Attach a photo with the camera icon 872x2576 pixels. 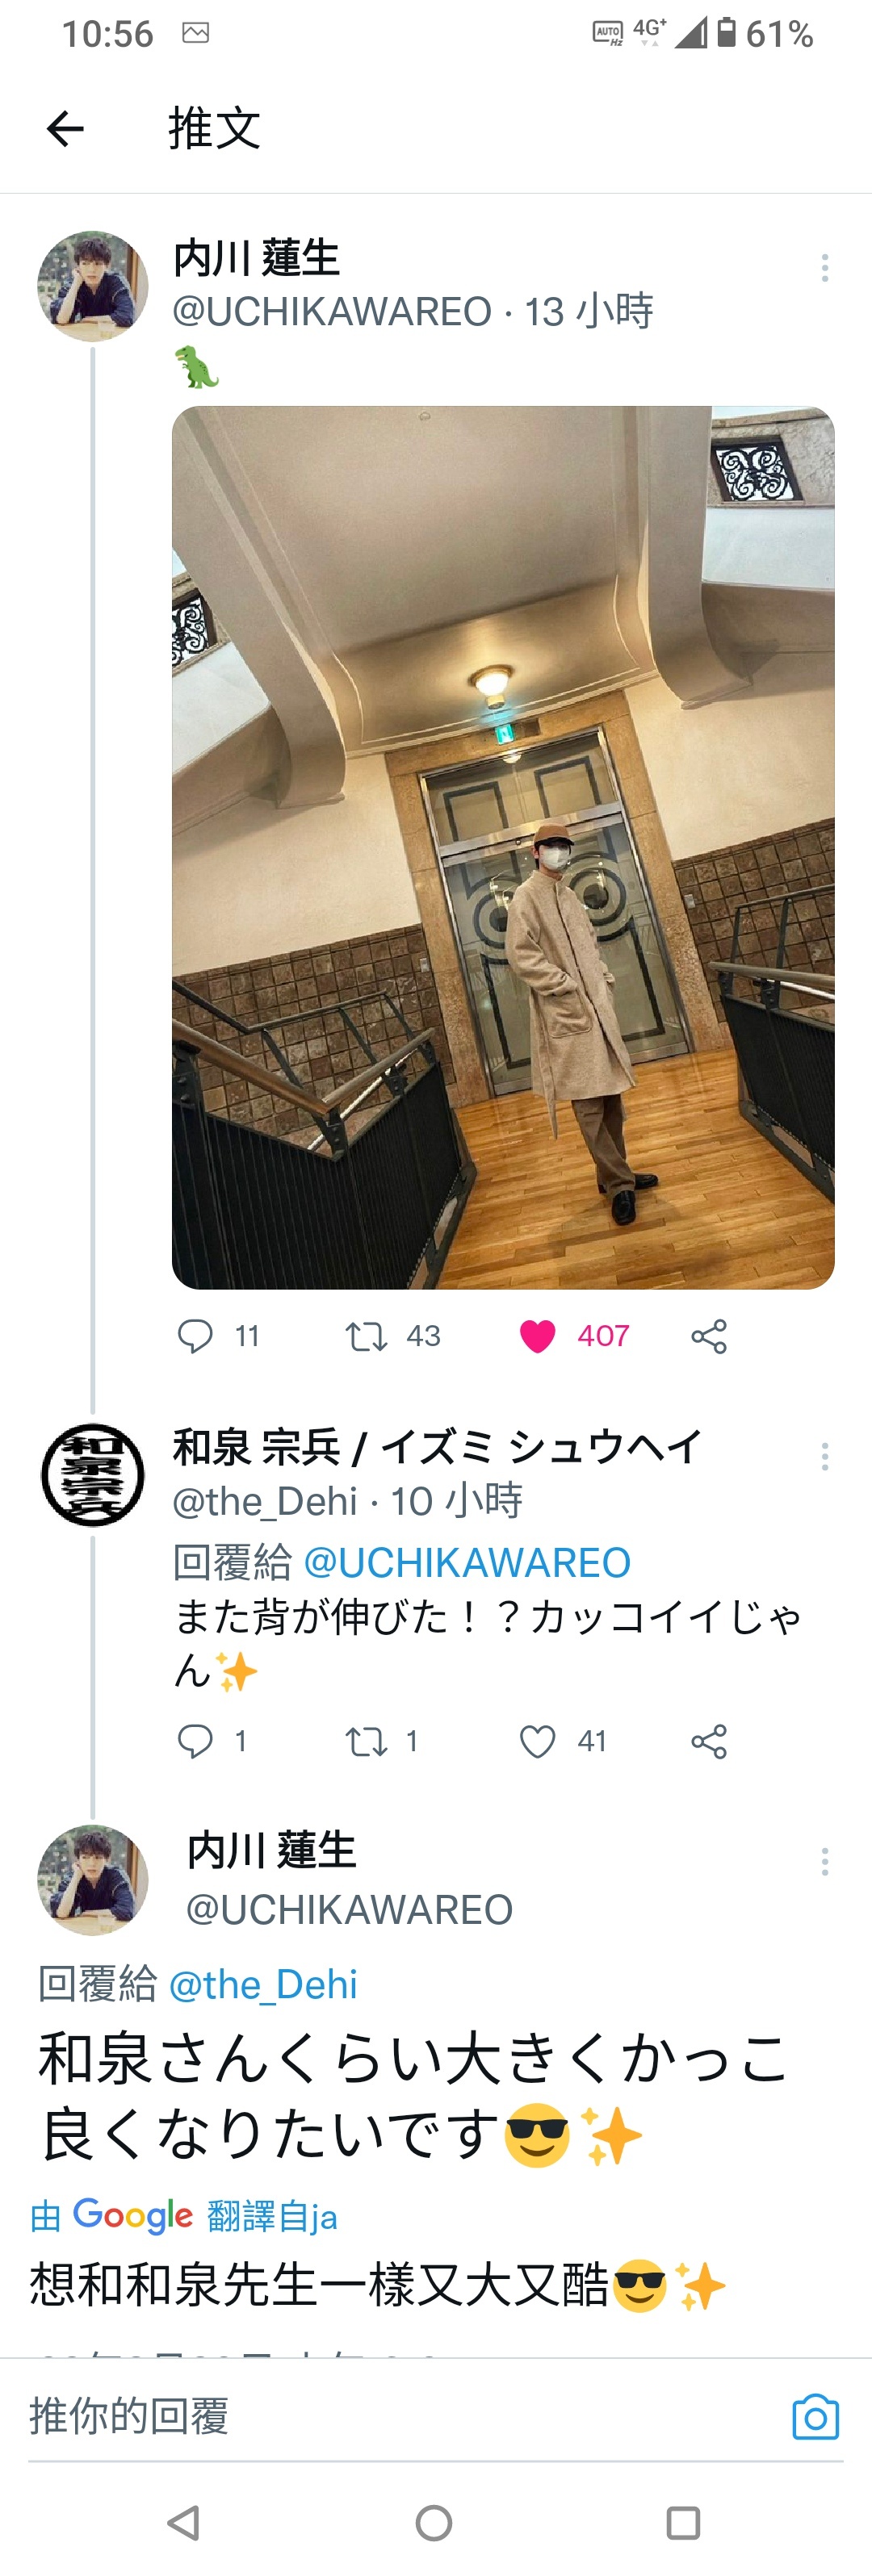816,2417
